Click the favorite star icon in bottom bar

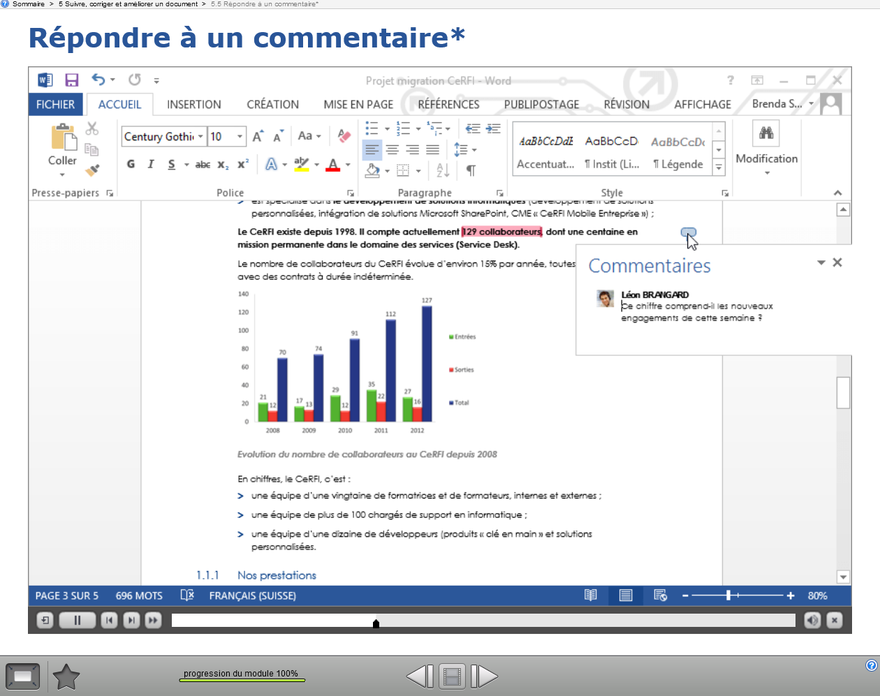(x=66, y=677)
